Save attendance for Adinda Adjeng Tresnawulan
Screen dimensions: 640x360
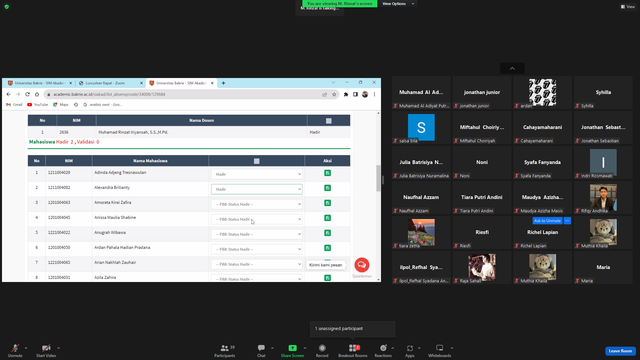pyautogui.click(x=327, y=173)
